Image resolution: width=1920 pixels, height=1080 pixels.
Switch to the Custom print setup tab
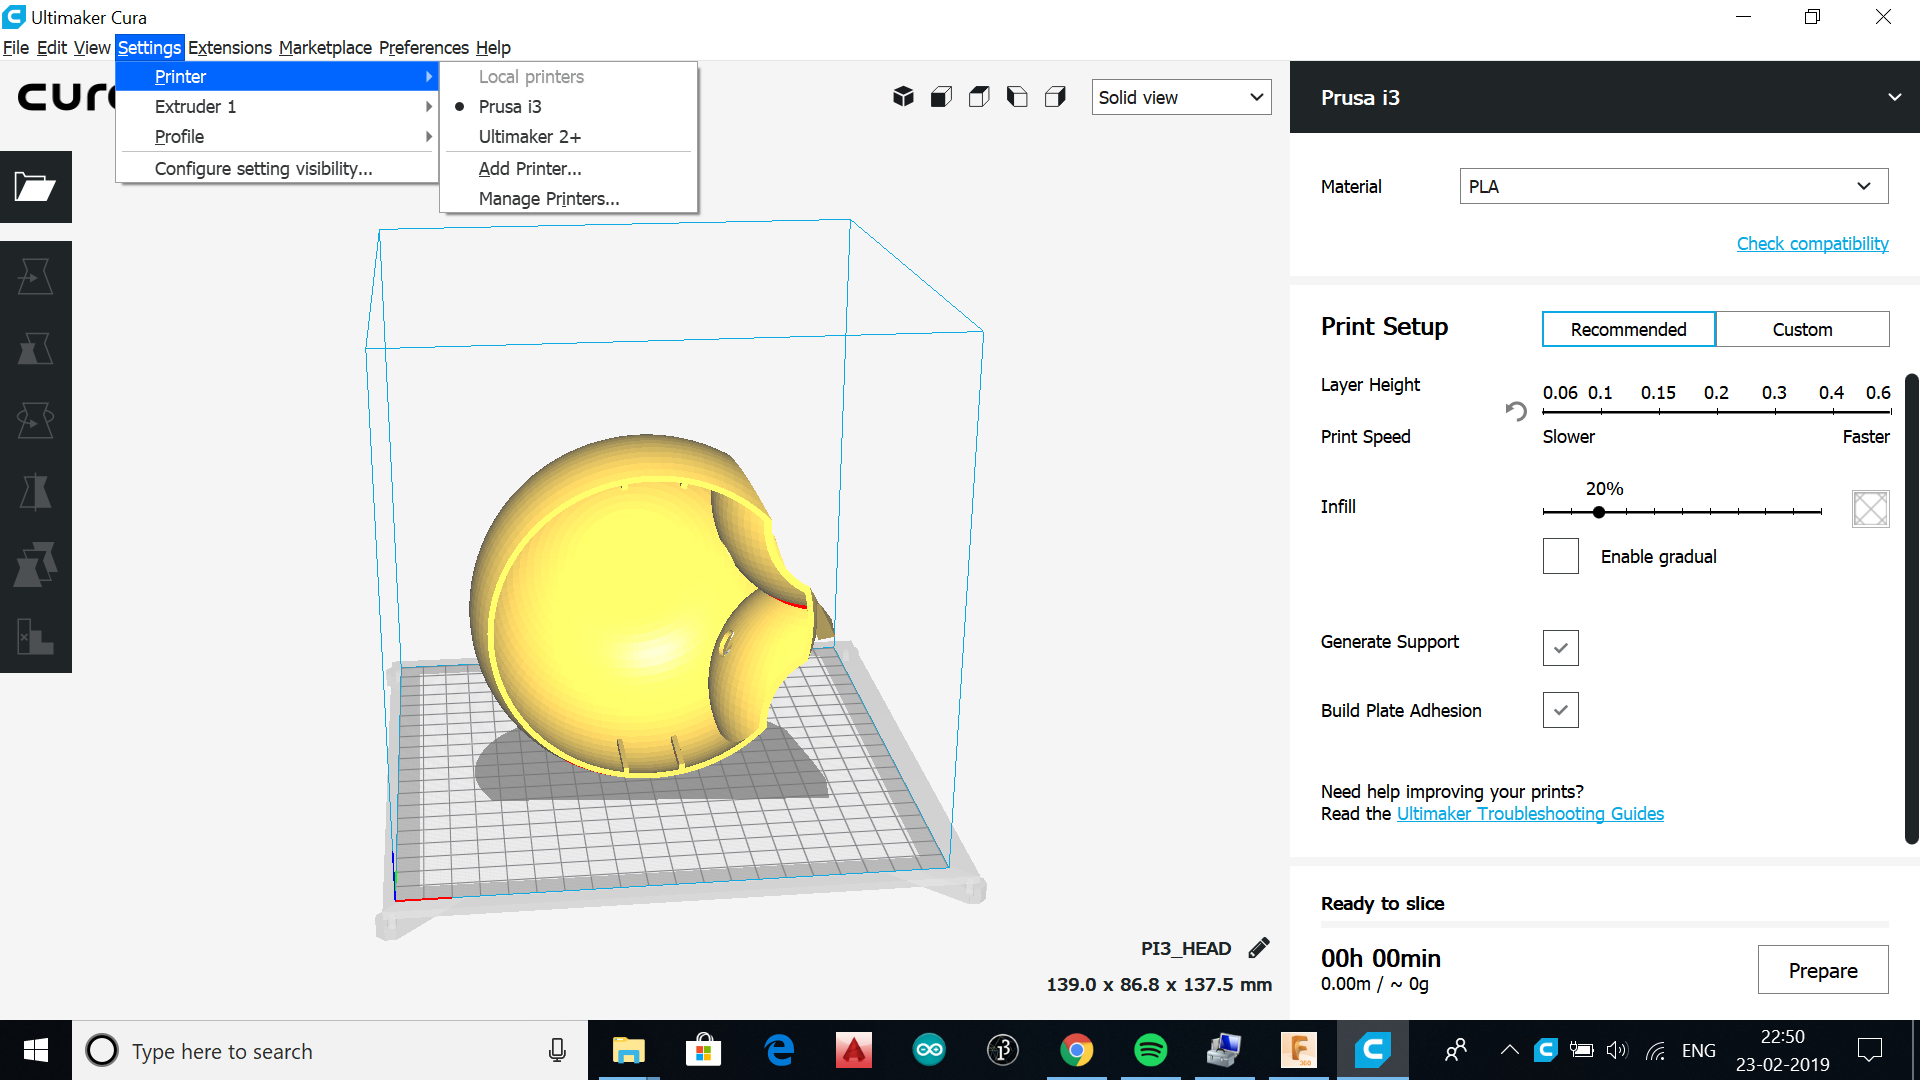(1802, 329)
